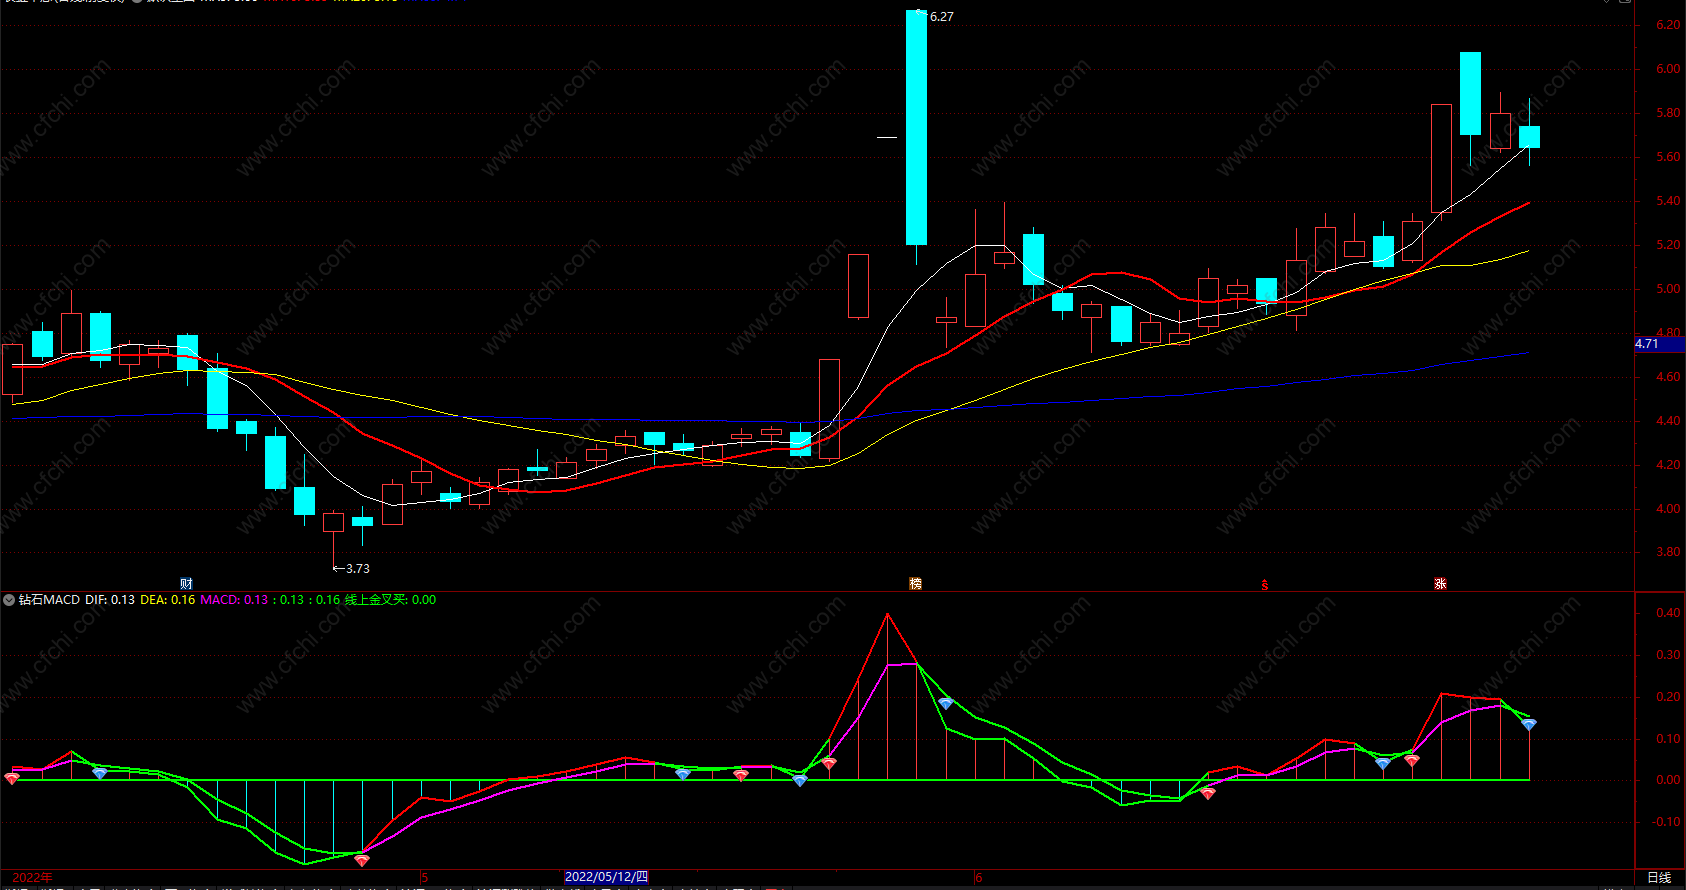Click the 榜 ranking marker icon

coord(915,584)
